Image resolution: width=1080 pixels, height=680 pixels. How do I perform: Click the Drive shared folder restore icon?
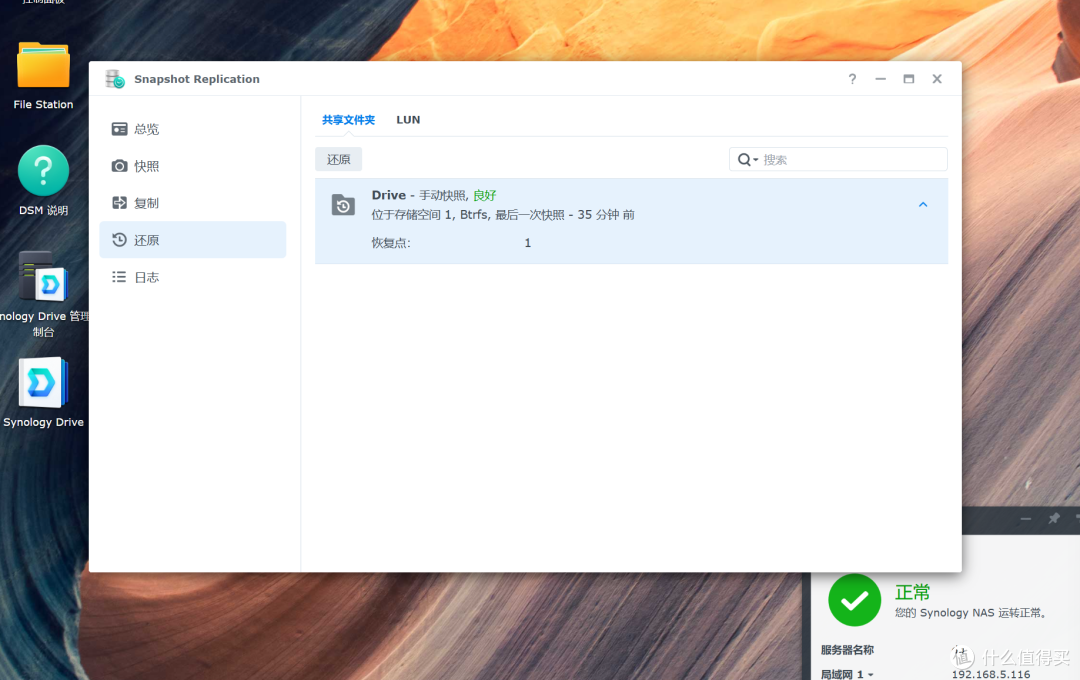pos(343,205)
